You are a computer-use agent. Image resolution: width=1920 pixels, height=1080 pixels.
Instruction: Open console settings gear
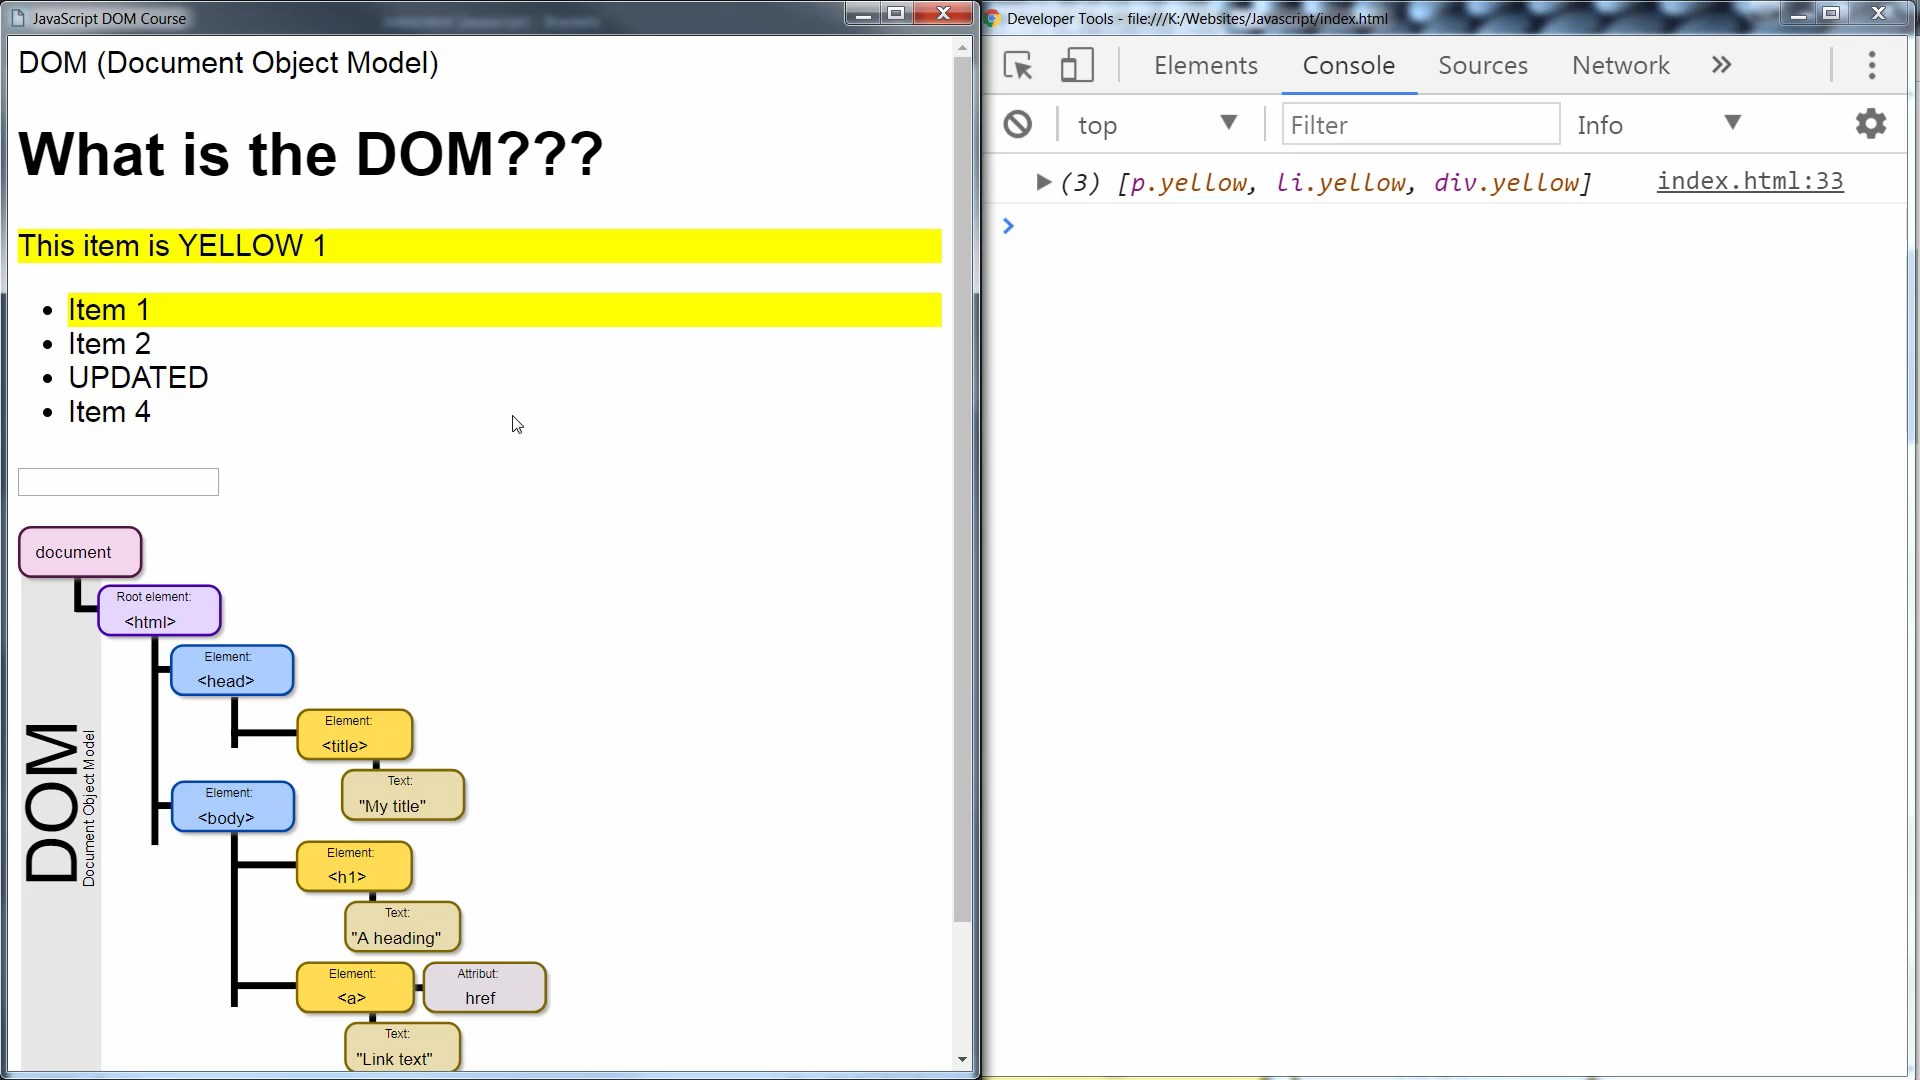(1871, 124)
